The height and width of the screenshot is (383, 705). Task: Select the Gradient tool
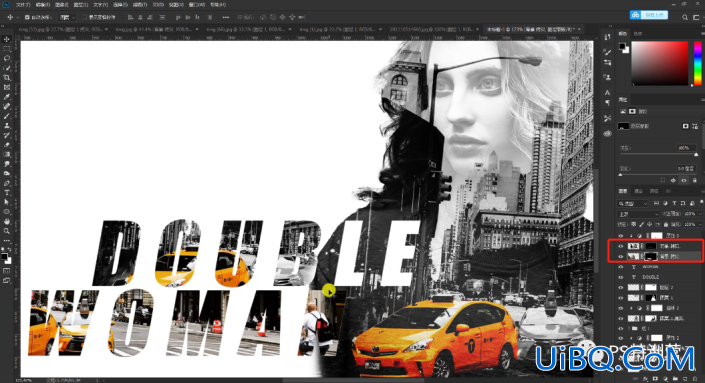pyautogui.click(x=7, y=154)
